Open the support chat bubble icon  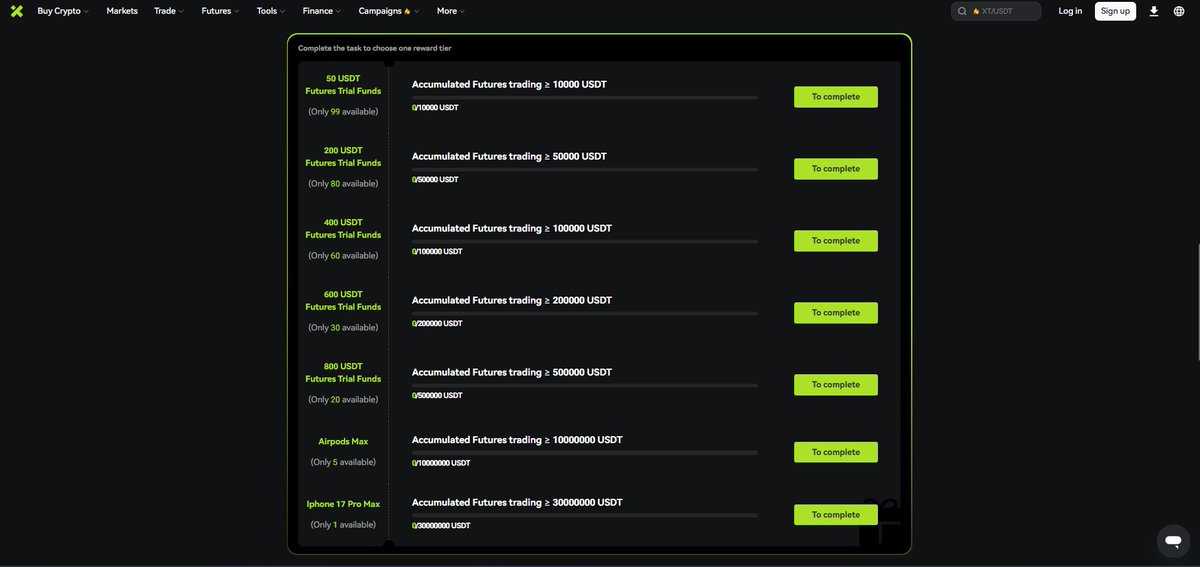[1173, 541]
